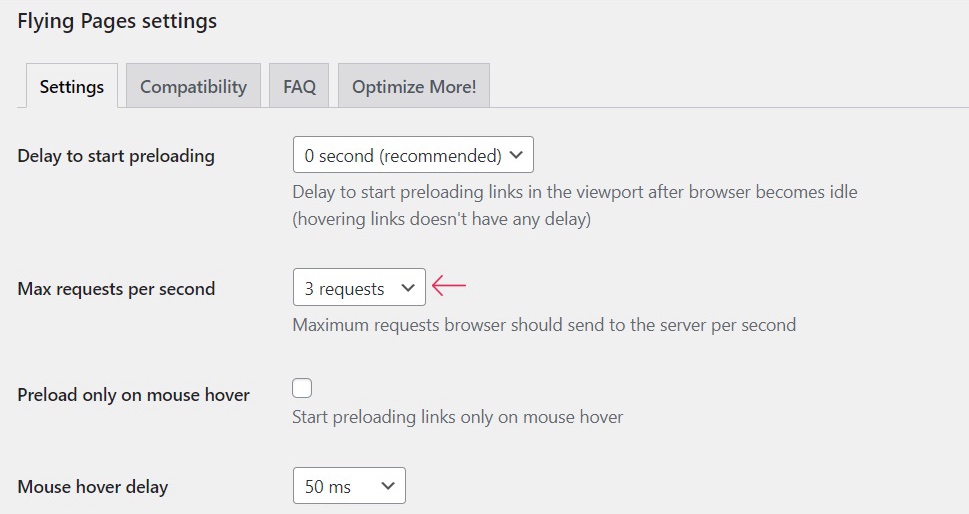Go to the Settings tab
Screen dimensions: 969x514
tap(72, 86)
